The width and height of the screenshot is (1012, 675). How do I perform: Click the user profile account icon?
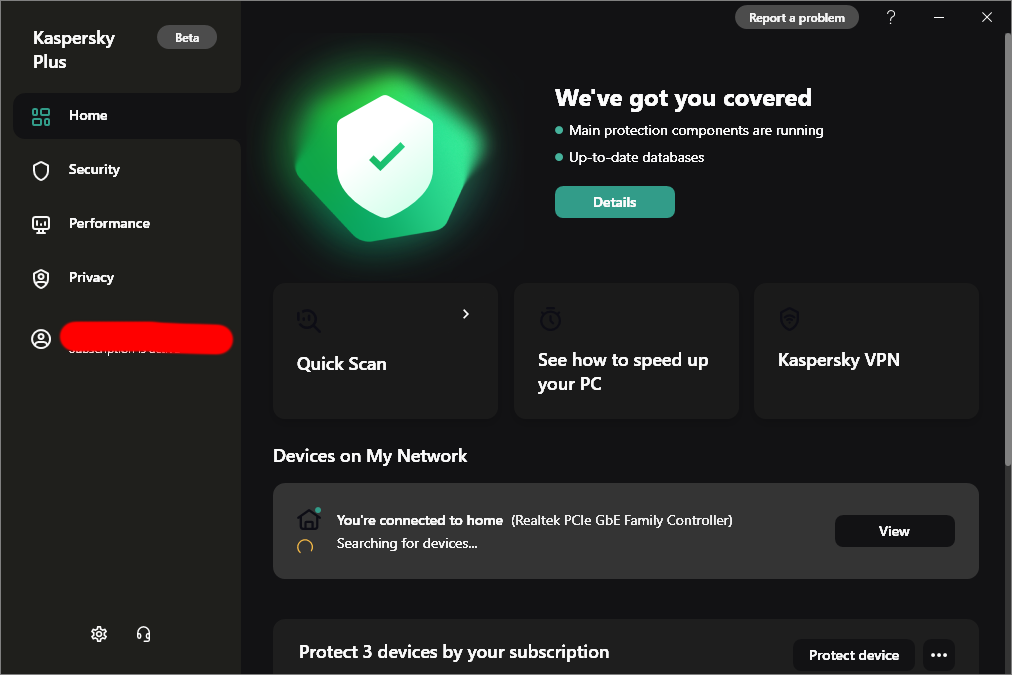(x=41, y=339)
